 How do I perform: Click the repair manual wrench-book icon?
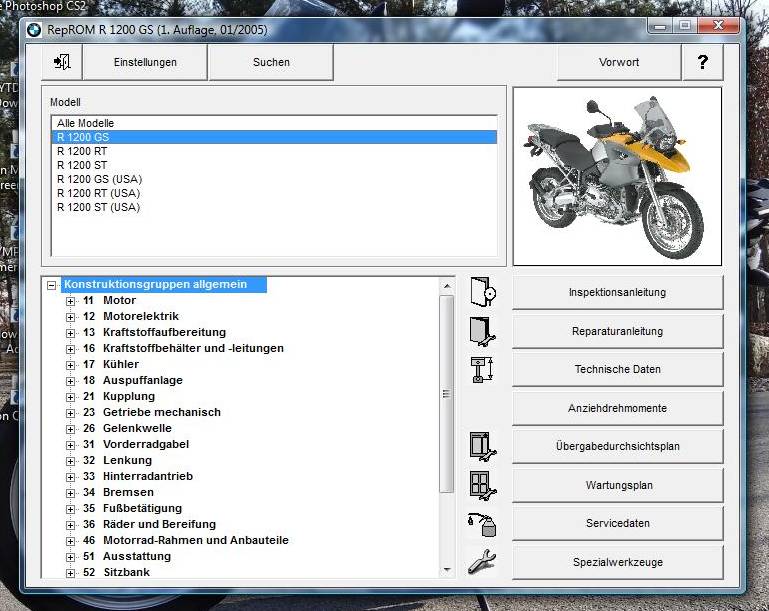(x=482, y=331)
